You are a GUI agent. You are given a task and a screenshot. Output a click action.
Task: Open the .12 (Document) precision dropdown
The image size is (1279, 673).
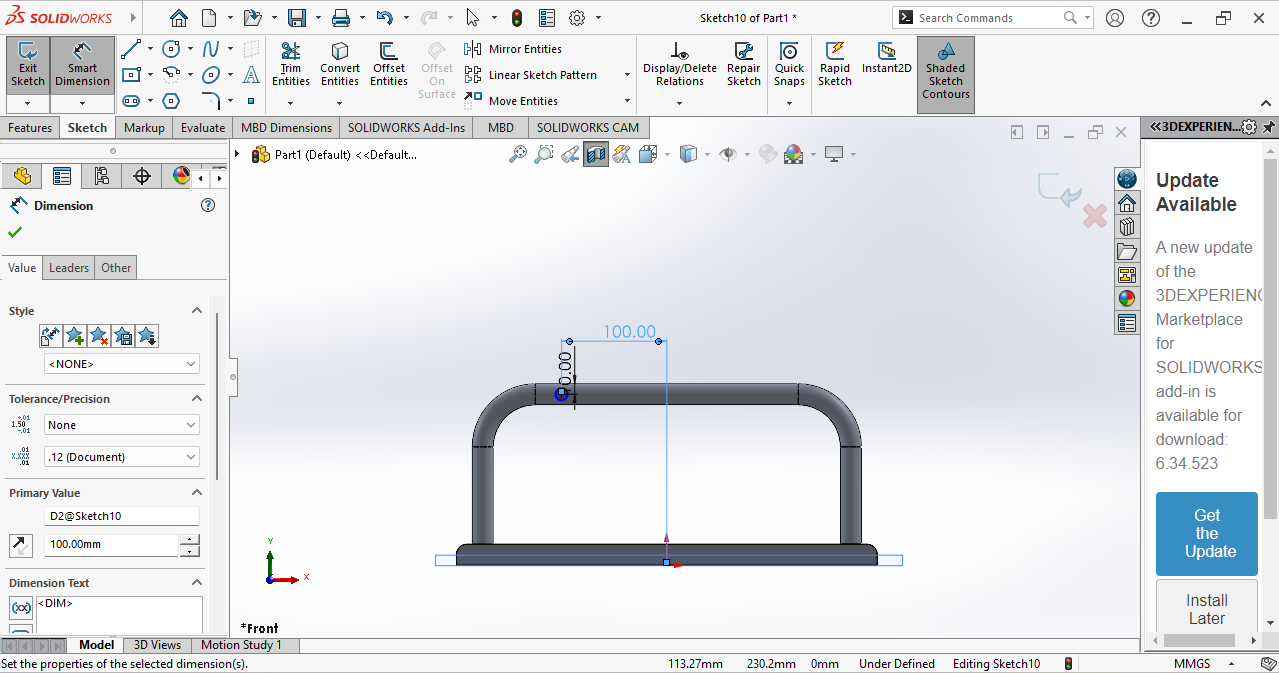click(122, 457)
